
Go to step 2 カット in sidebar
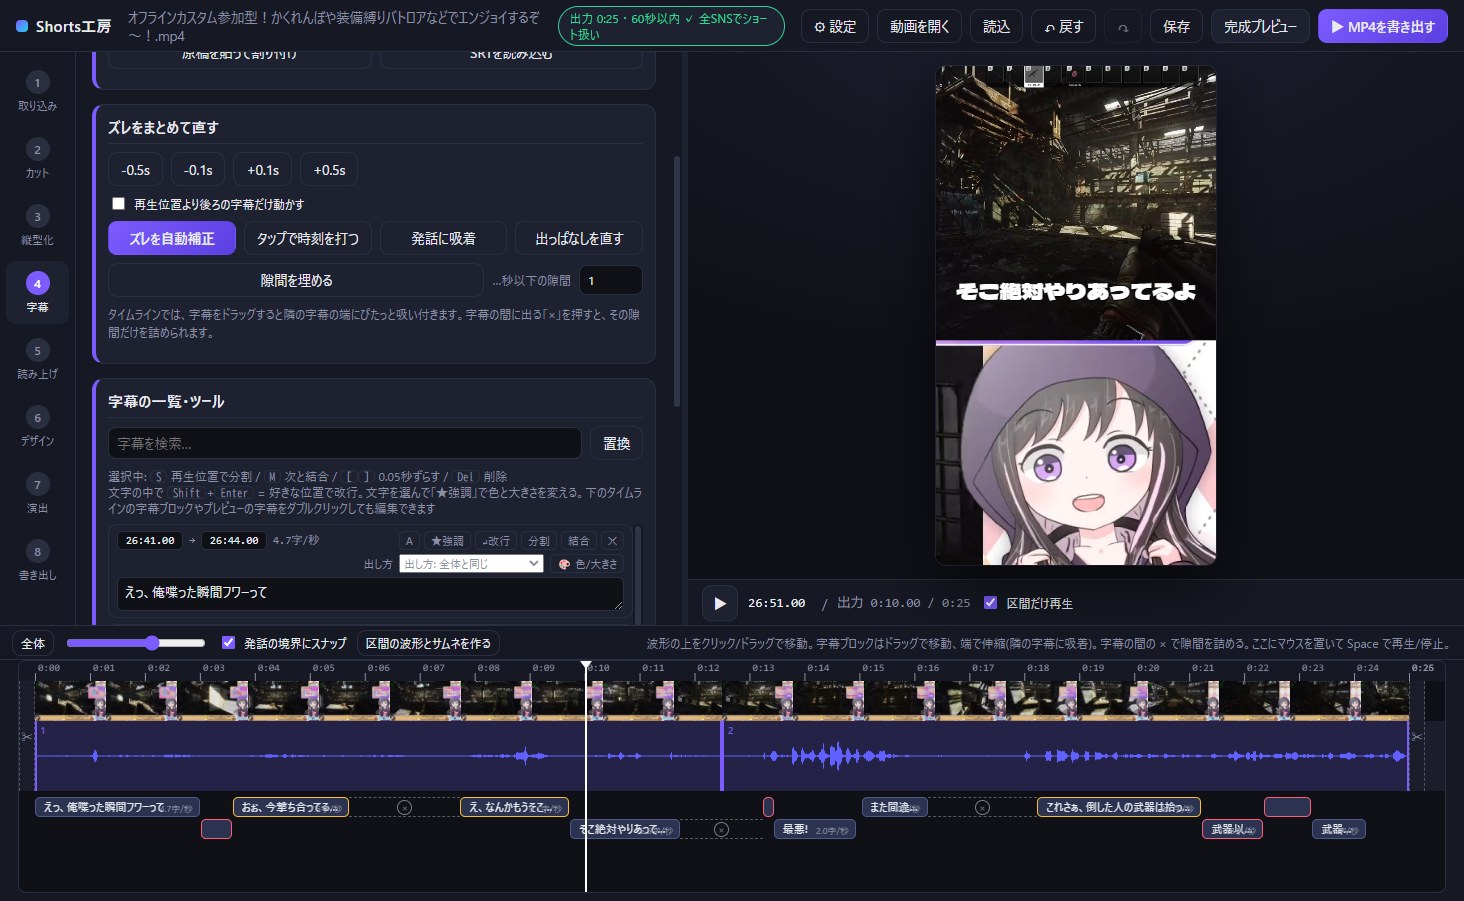coord(37,159)
